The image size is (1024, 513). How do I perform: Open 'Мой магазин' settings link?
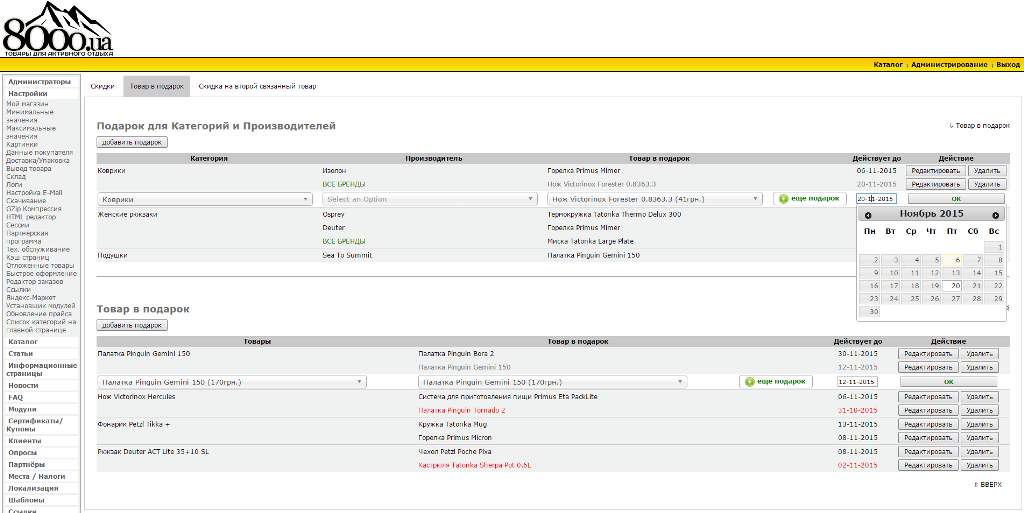pos(27,104)
